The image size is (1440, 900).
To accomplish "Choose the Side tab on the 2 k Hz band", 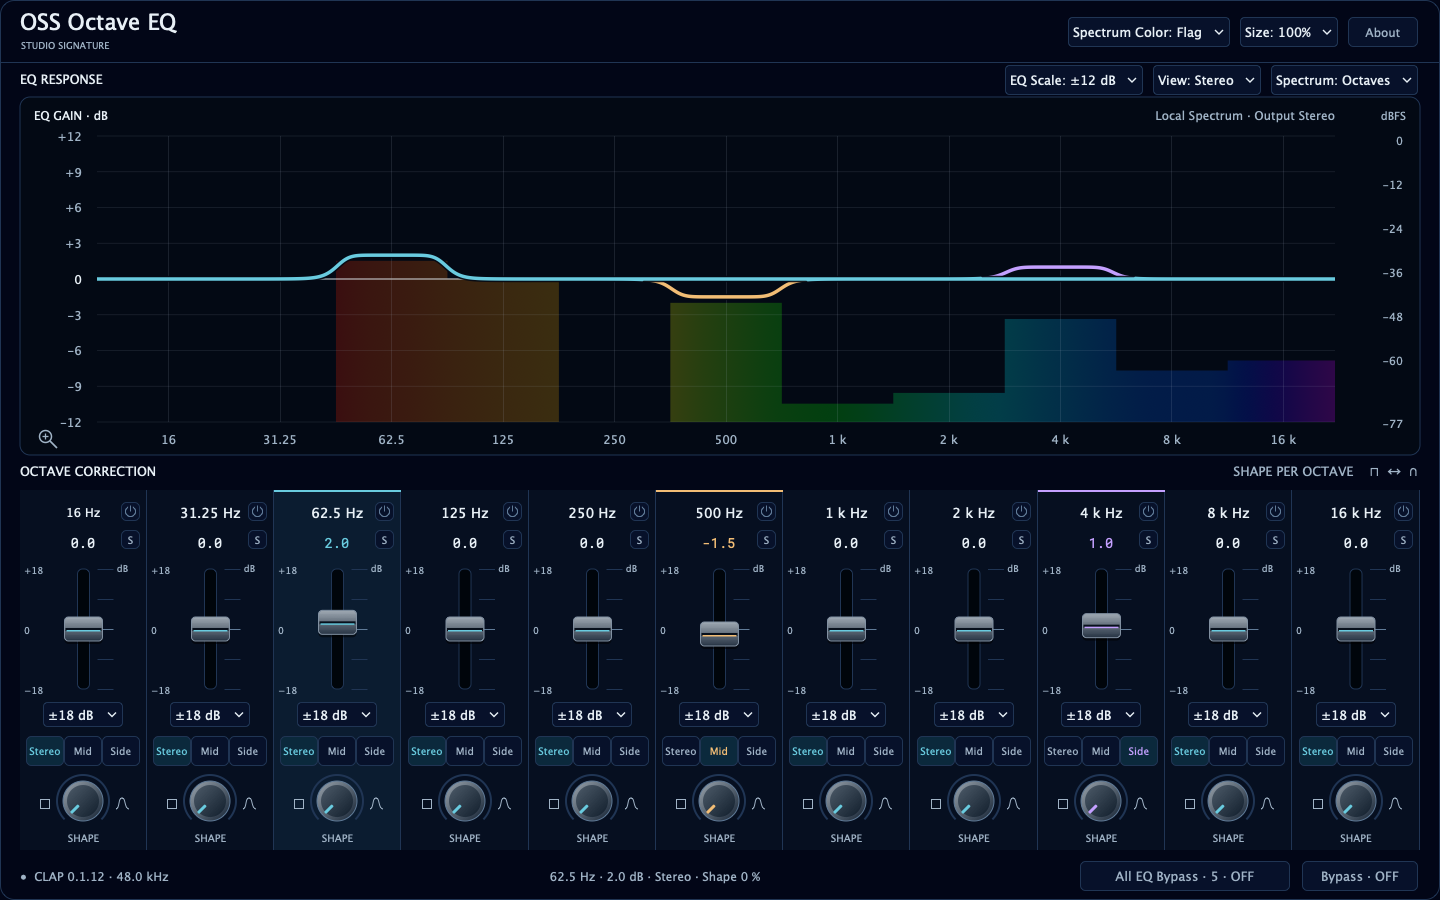I will pyautogui.click(x=1012, y=751).
